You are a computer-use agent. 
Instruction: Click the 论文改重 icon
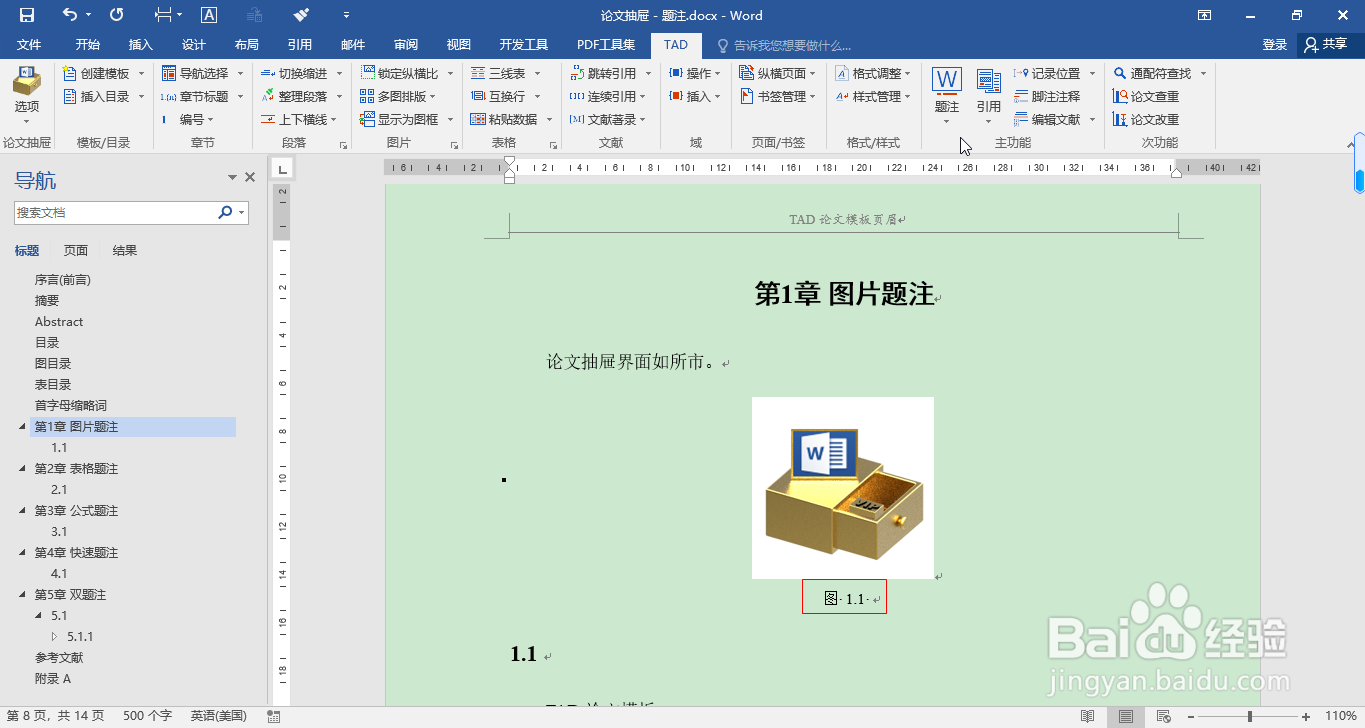pyautogui.click(x=1120, y=120)
